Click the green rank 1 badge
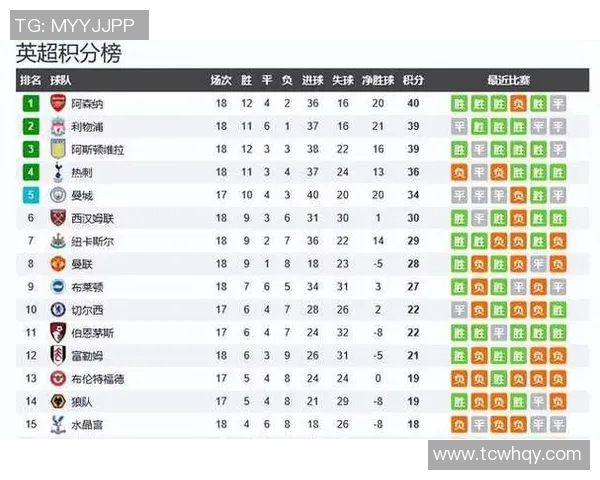 [31, 103]
